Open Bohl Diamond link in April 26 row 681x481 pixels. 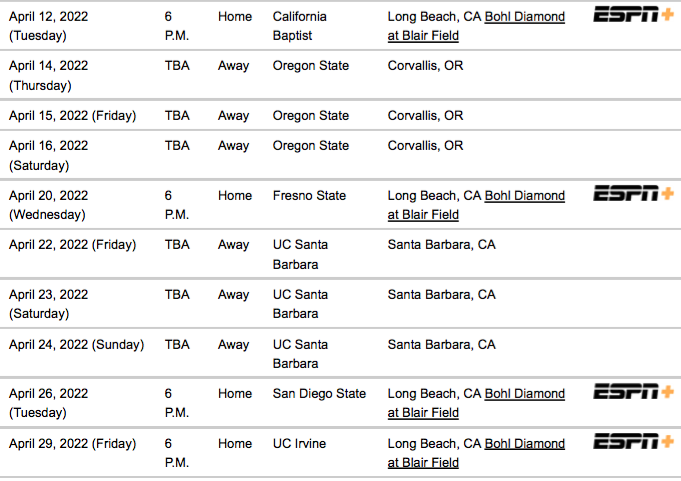pyautogui.click(x=476, y=403)
